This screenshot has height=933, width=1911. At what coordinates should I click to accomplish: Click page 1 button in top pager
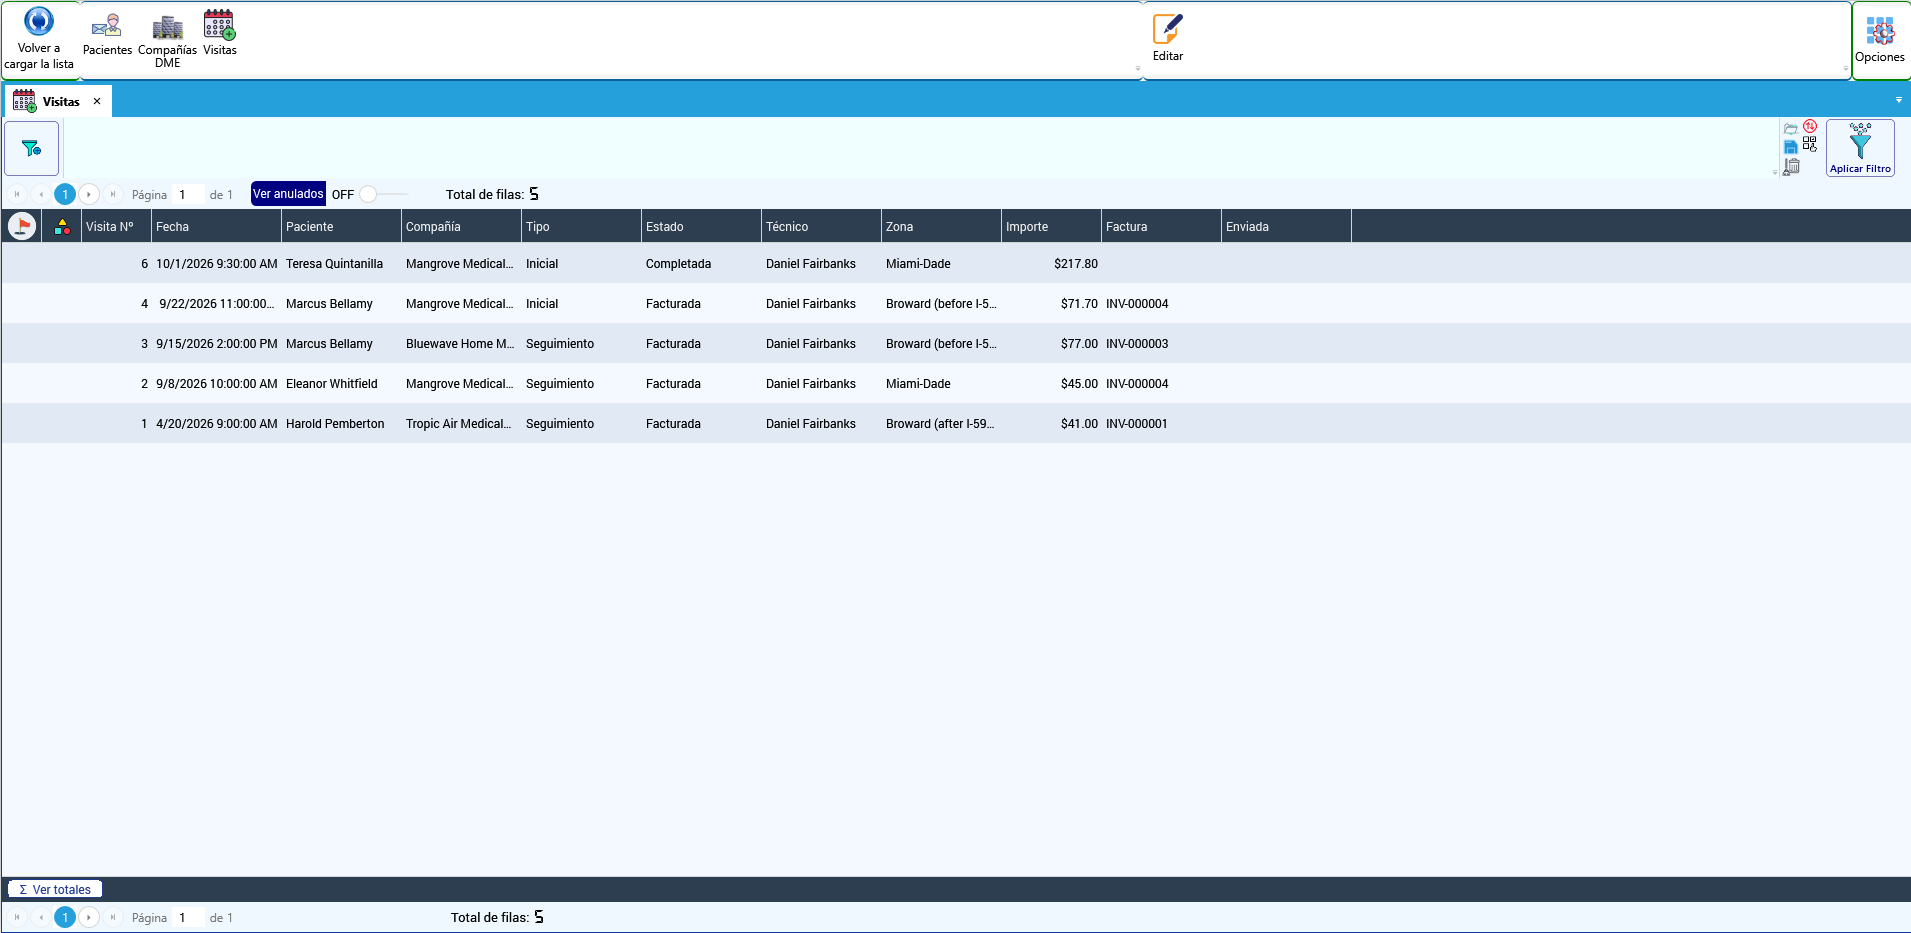click(x=65, y=194)
